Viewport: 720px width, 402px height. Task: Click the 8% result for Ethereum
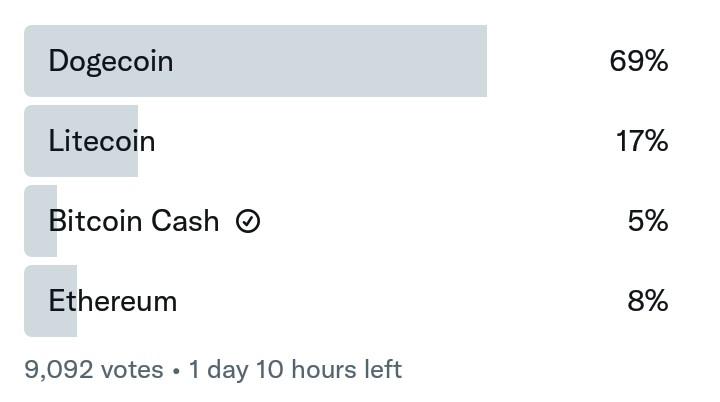(x=648, y=301)
